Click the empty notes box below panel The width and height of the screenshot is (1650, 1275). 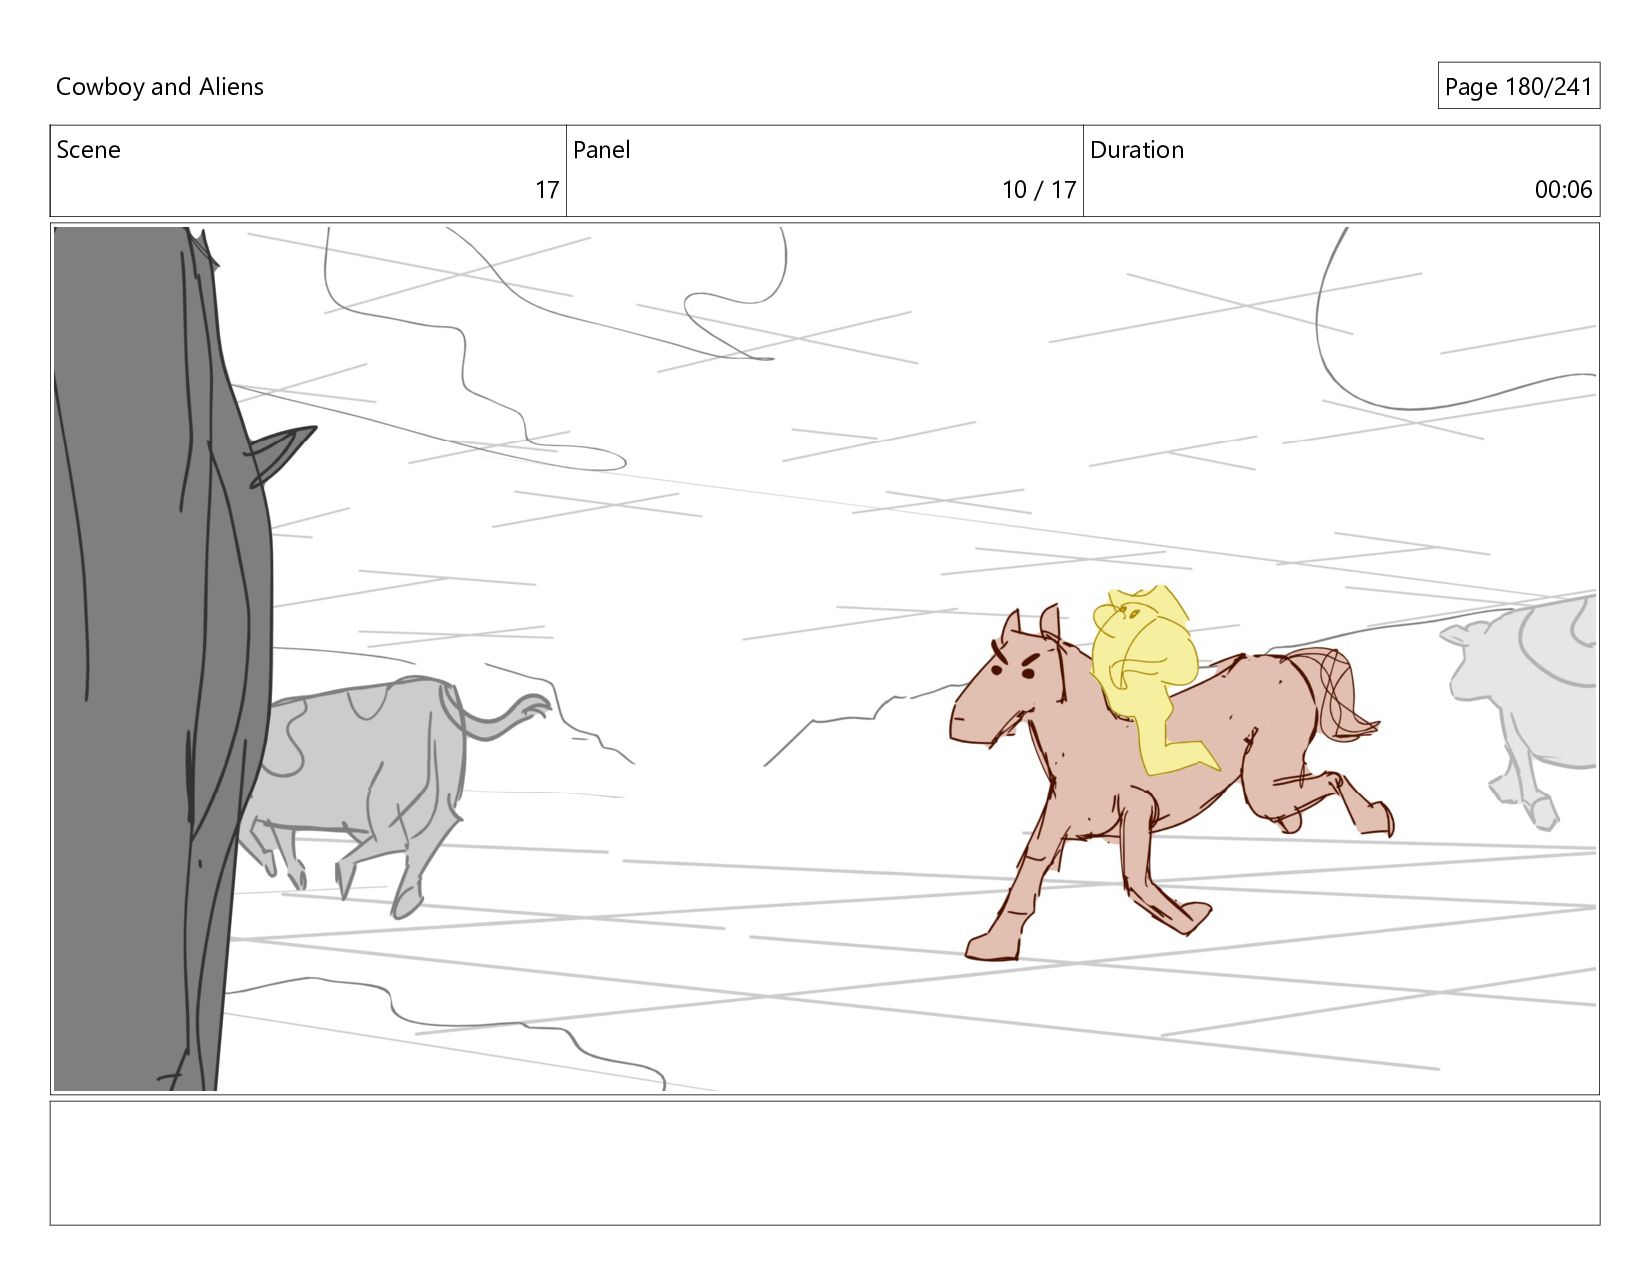(x=825, y=1163)
